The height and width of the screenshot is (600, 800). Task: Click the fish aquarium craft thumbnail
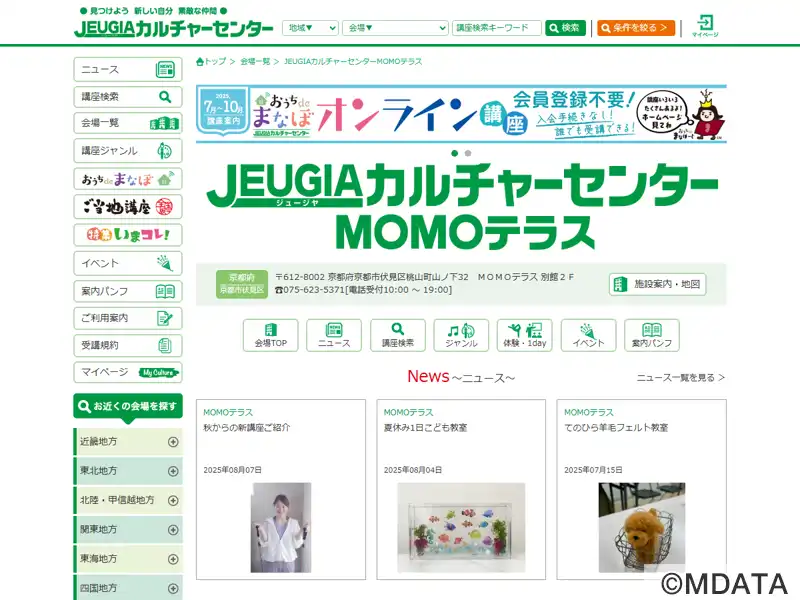(x=461, y=528)
